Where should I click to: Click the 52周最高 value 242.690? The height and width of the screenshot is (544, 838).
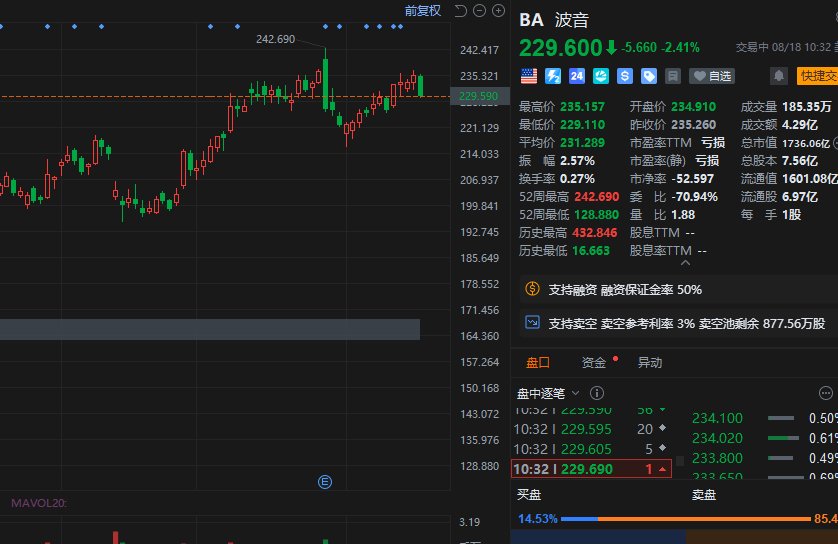596,197
